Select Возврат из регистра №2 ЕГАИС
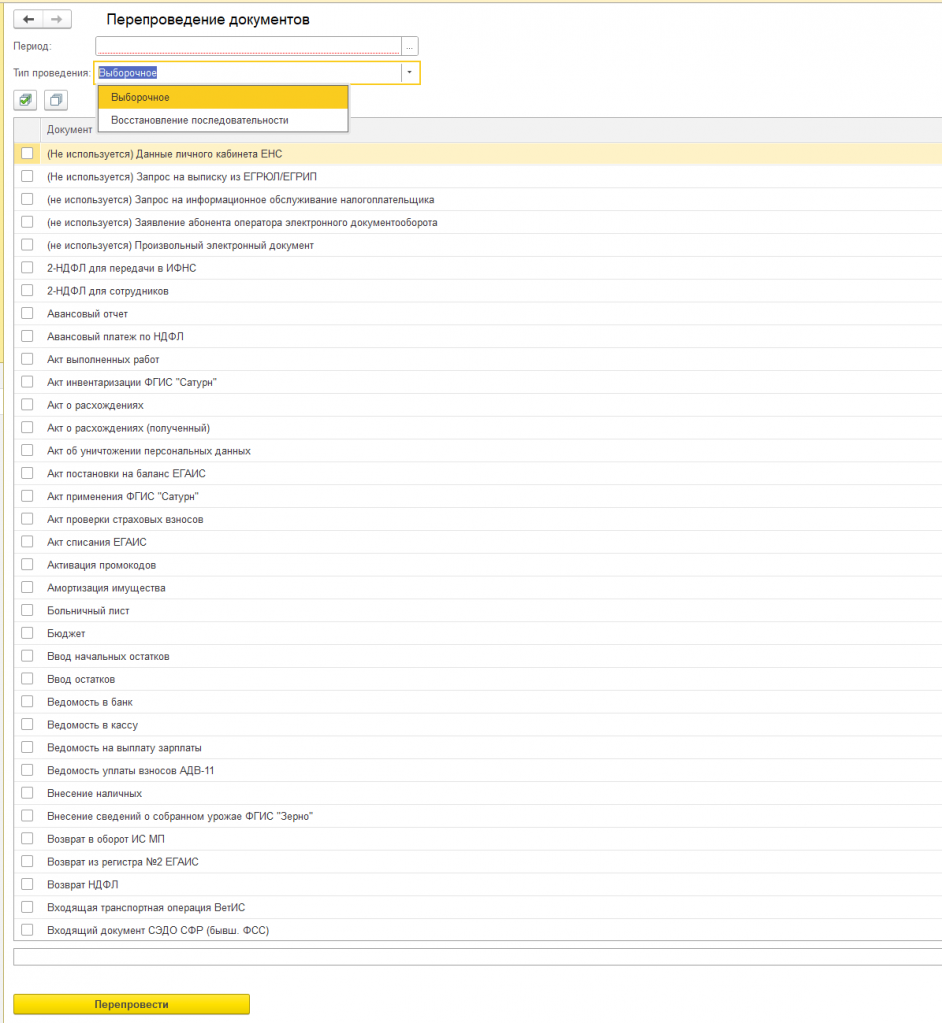Screen dimensions: 942x1023 pyautogui.click(x=478, y=862)
